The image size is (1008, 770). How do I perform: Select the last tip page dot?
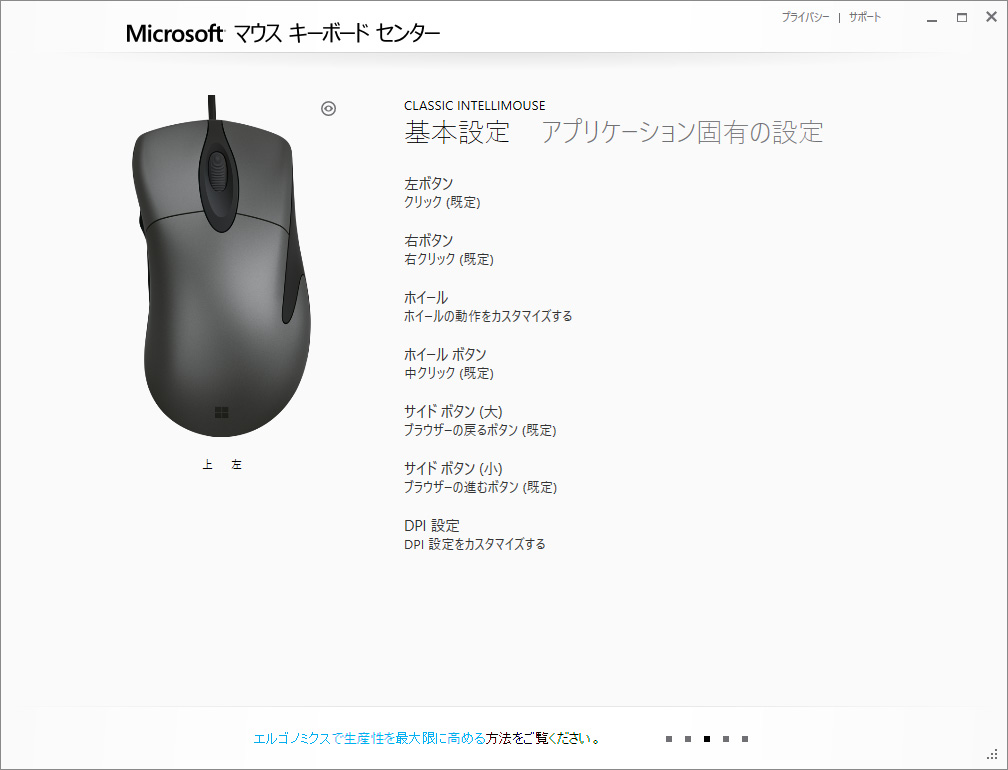pyautogui.click(x=745, y=739)
